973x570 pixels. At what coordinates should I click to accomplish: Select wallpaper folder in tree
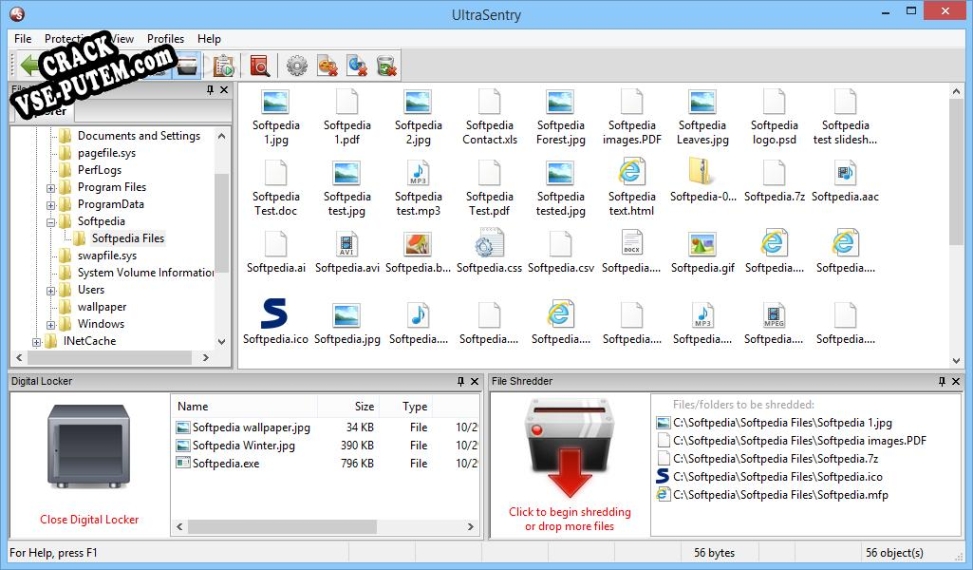(x=102, y=307)
